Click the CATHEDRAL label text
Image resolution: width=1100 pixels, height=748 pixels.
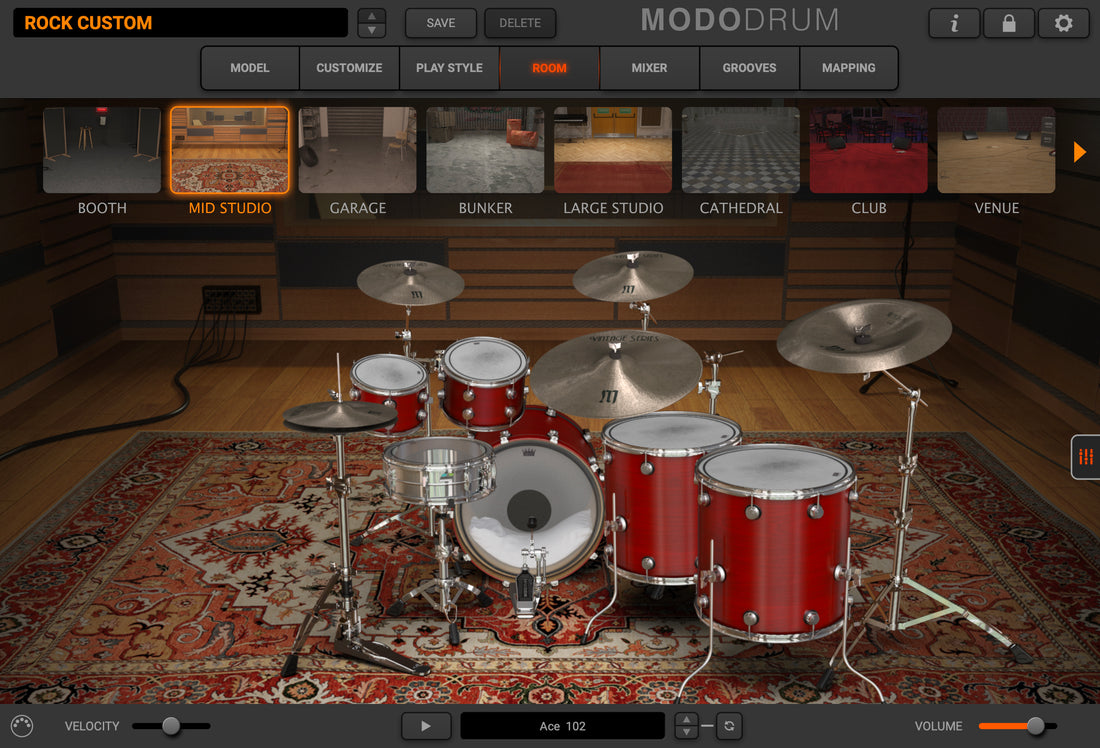741,208
